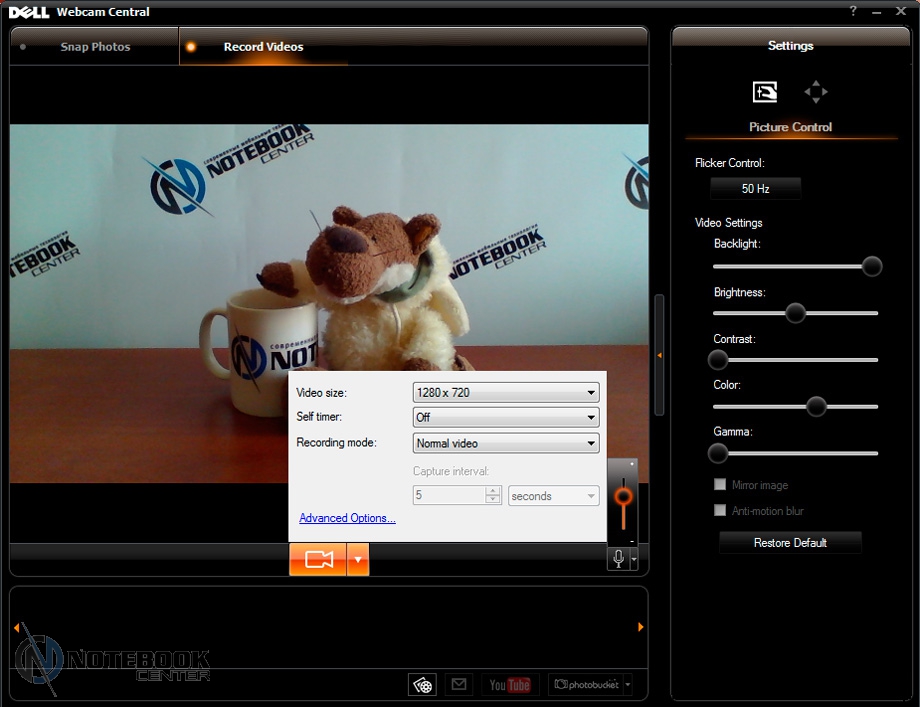Screen dimensions: 920x707
Task: Expand the Video size dropdown
Action: pos(506,392)
